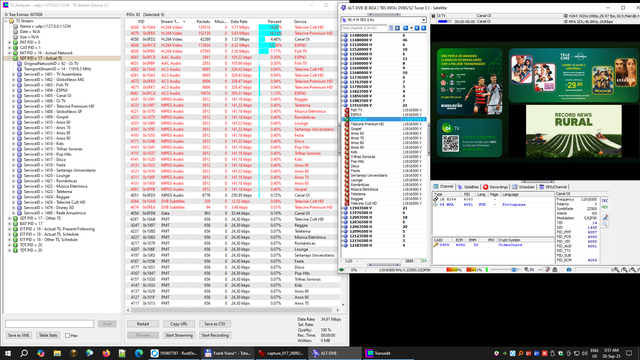Expand NIT PID = 16 Actual Network node
Image resolution: width=640 pixels, height=360 pixels.
point(9,53)
